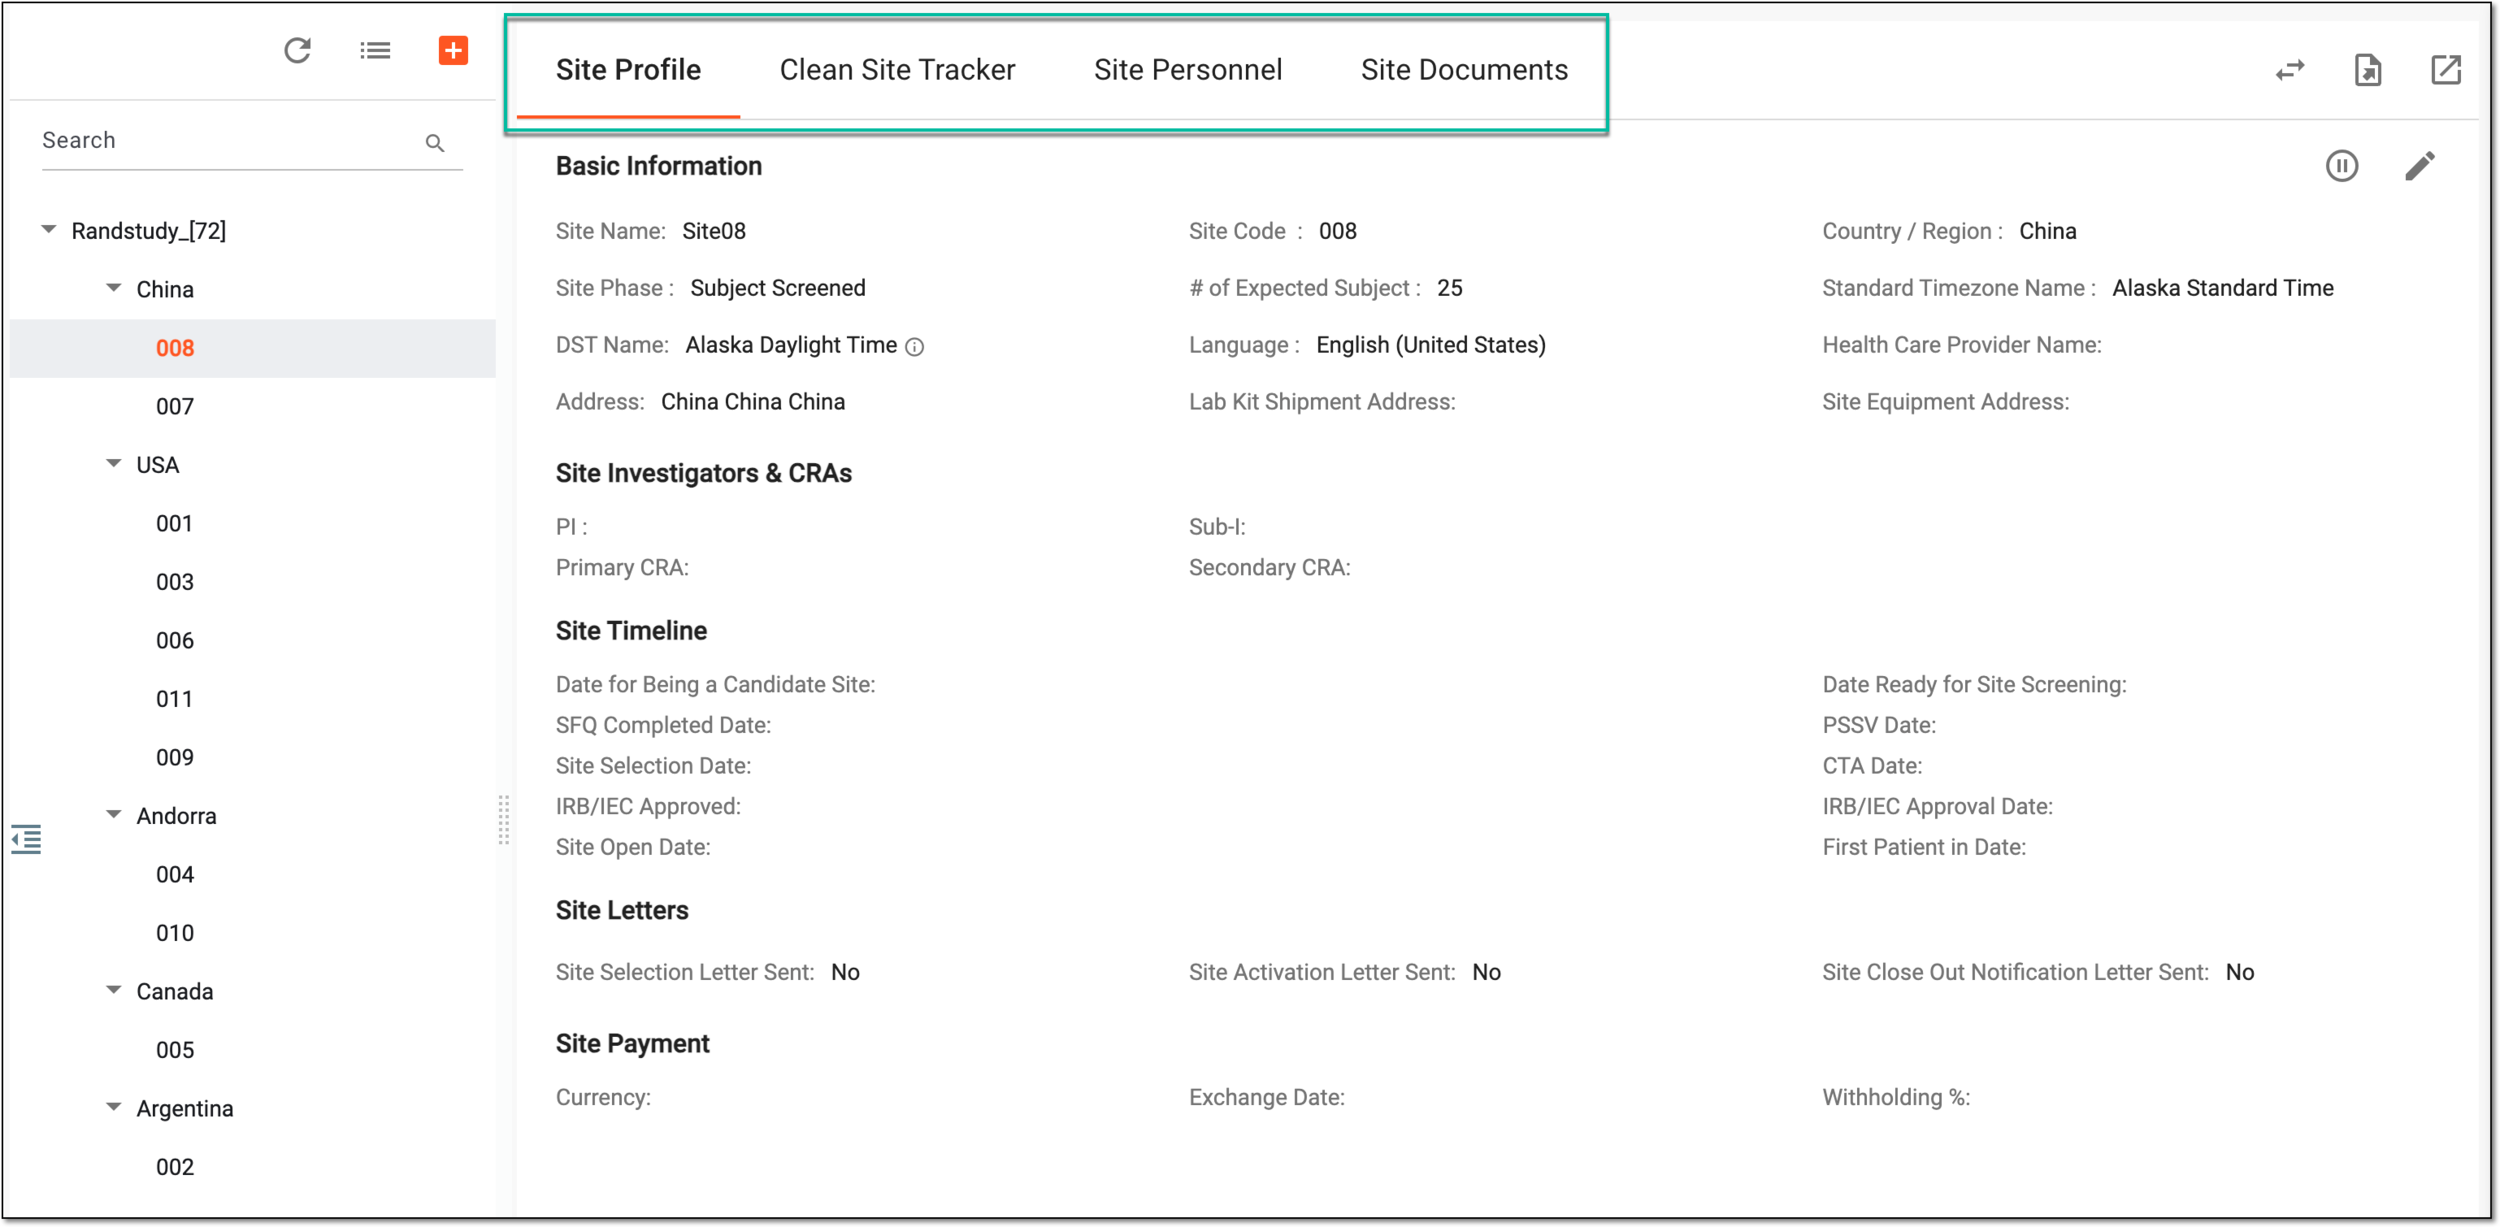The width and height of the screenshot is (2500, 1227).
Task: Select site 011 under USA
Action: click(174, 699)
